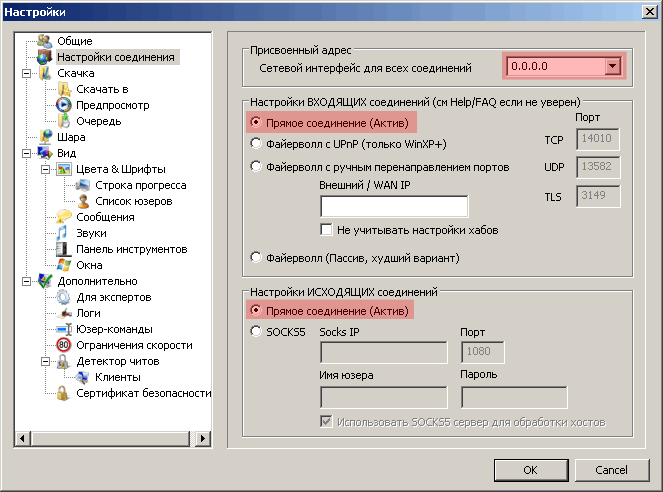Click the Шара sharing icon
663x492 pixels.
tap(45, 137)
